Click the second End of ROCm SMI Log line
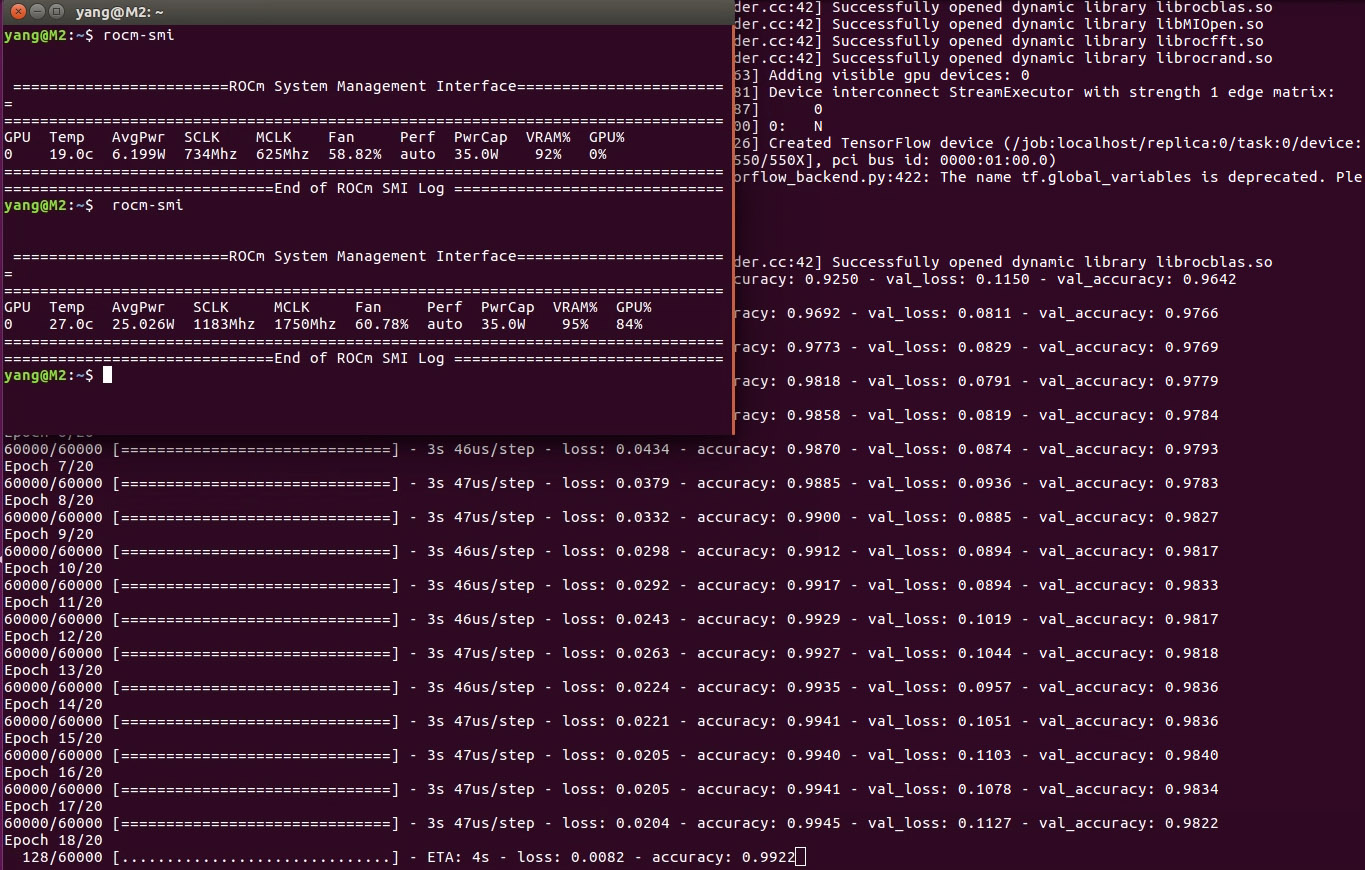Image resolution: width=1365 pixels, height=870 pixels. (x=362, y=358)
